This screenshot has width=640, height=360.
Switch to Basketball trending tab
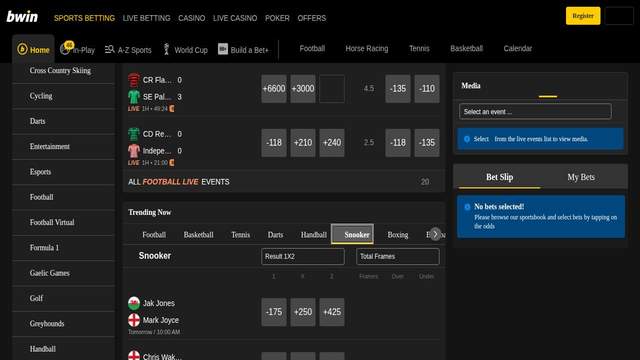tap(198, 235)
